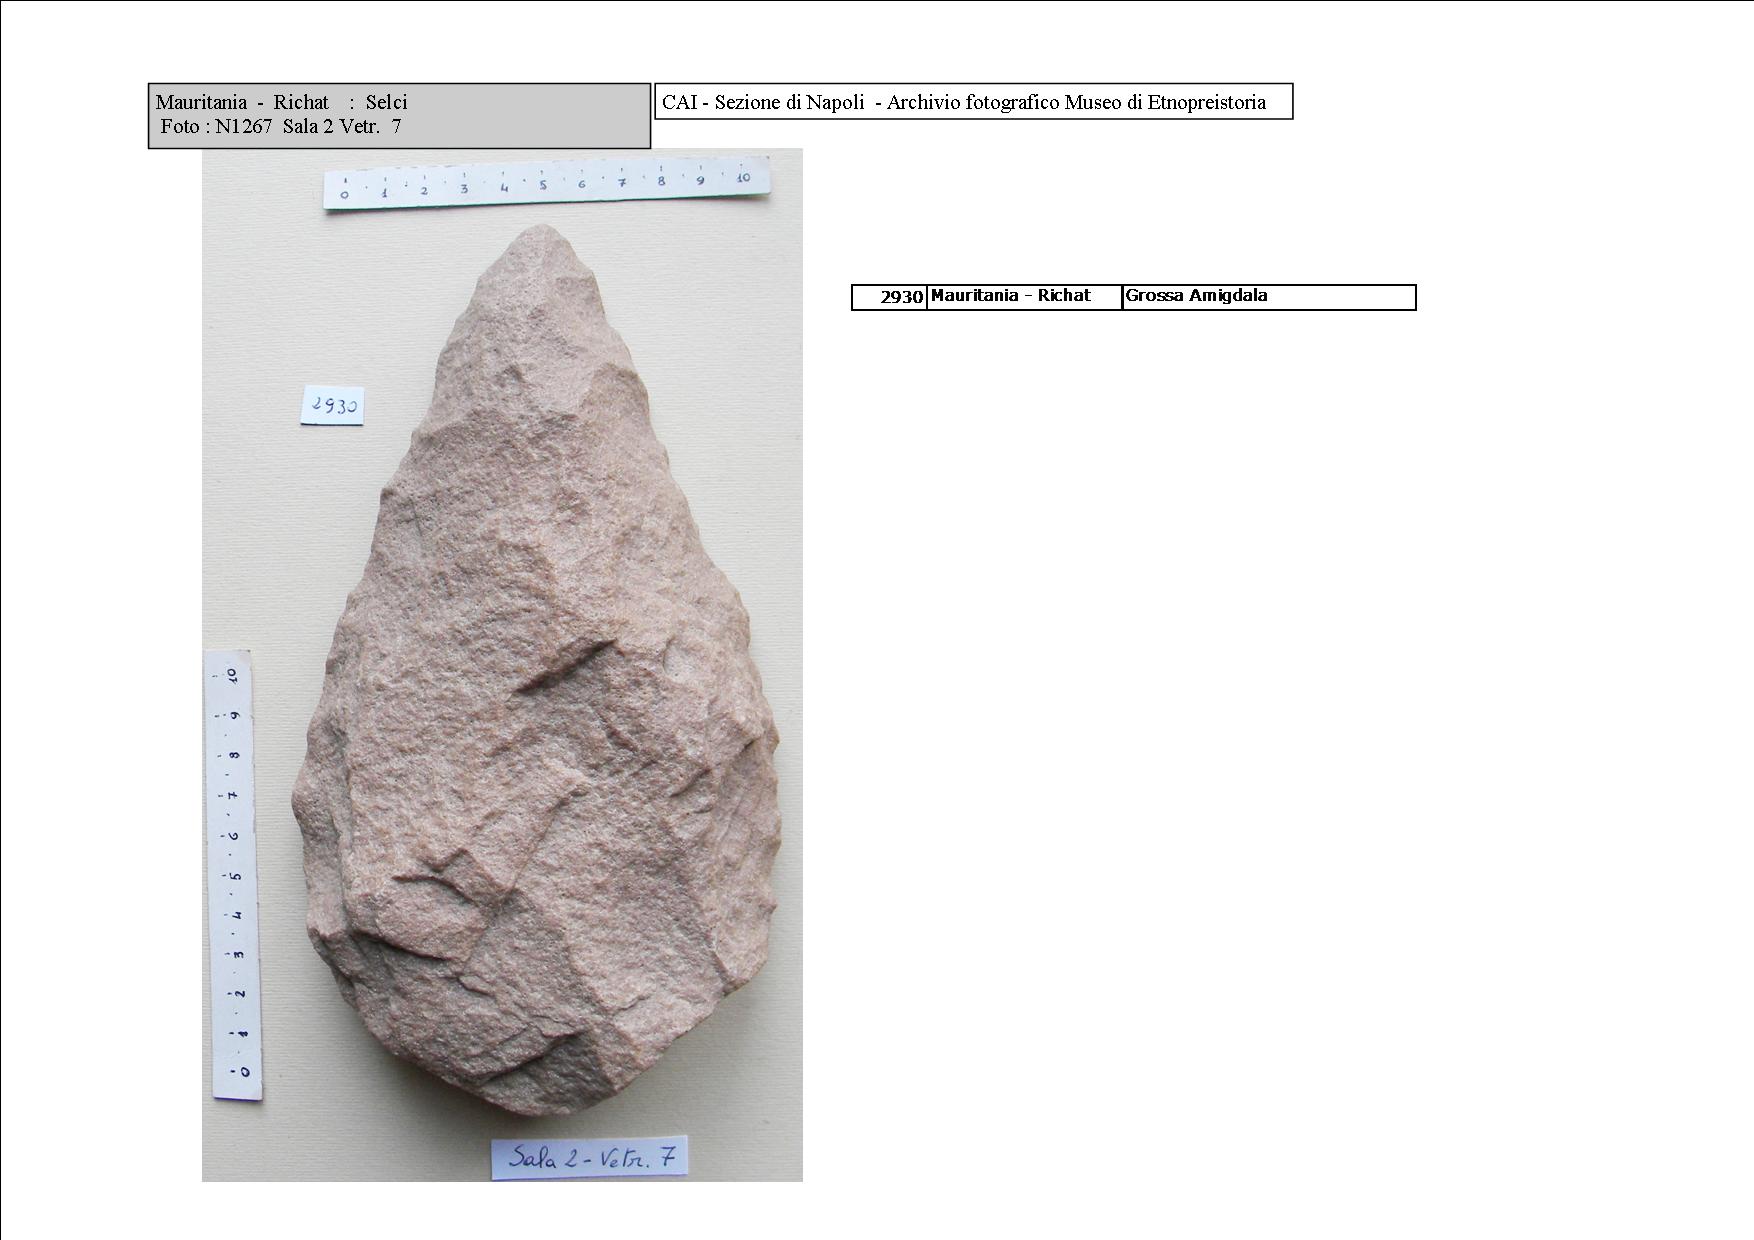Viewport: 1754px width, 1240px height.
Task: Click the handwritten 'Sala 2 - Vetr. 7' label
Action: 589,1158
